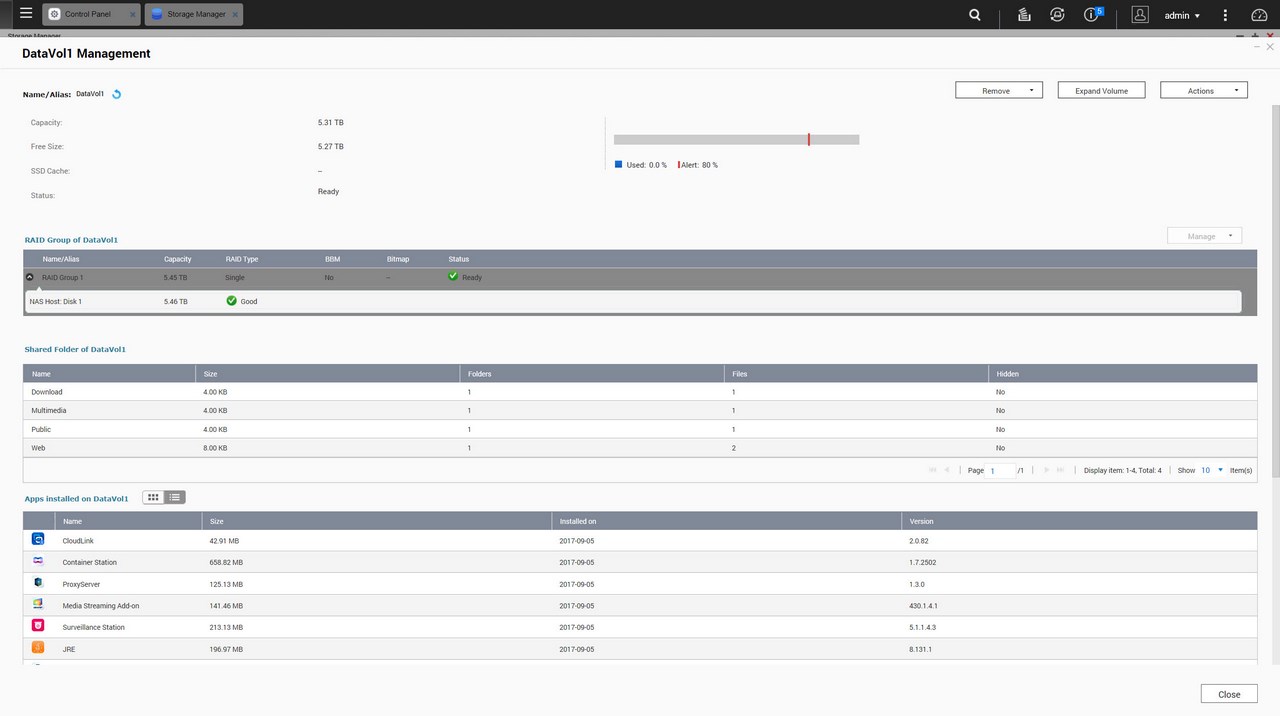The height and width of the screenshot is (716, 1280).
Task: Open background tasks stack icon
Action: click(x=1024, y=15)
